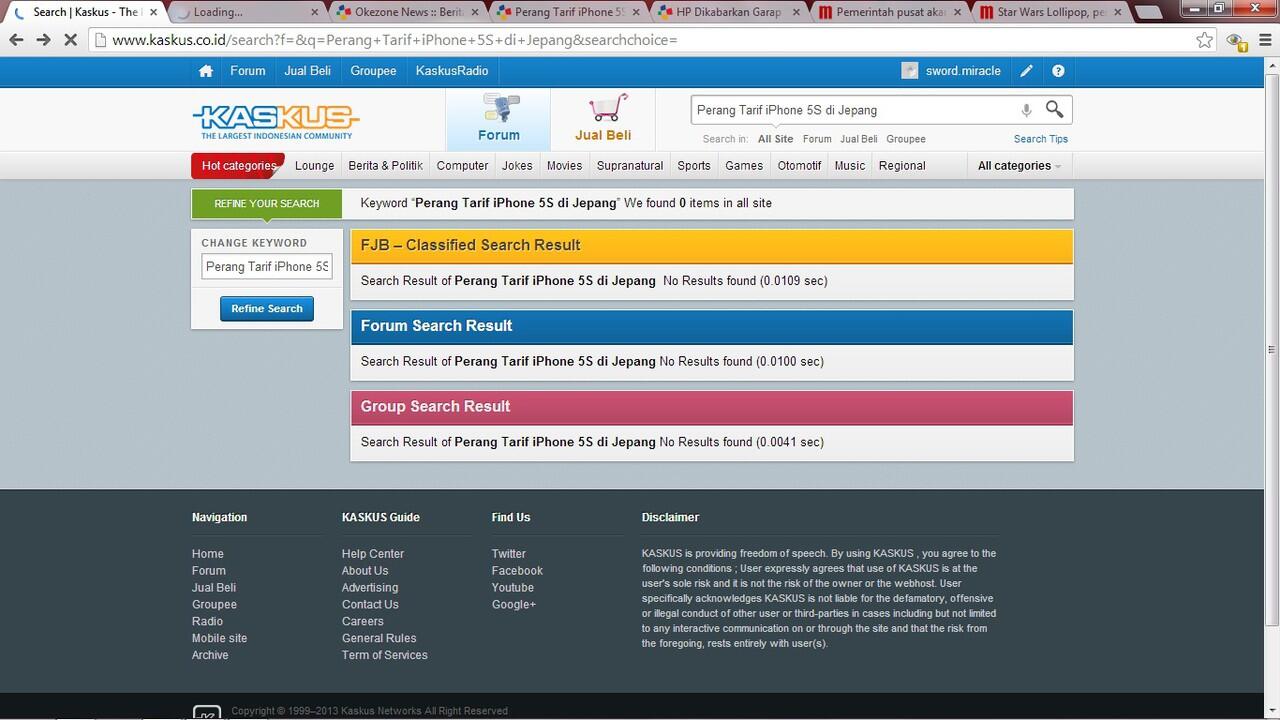
Task: Click the shield extension icon in toolbar
Action: pyautogui.click(x=1236, y=41)
